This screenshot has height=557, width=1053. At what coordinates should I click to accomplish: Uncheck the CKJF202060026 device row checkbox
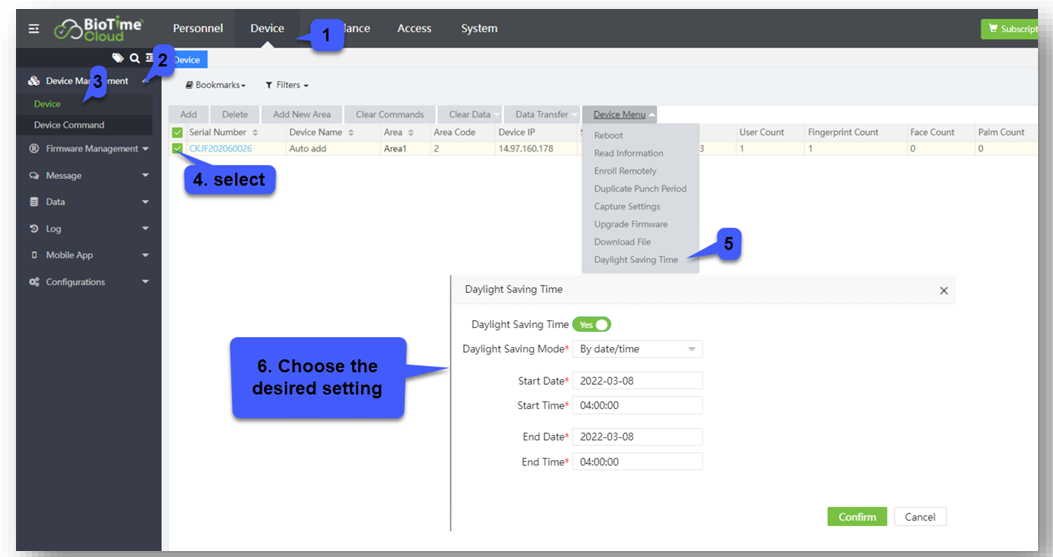click(x=177, y=148)
